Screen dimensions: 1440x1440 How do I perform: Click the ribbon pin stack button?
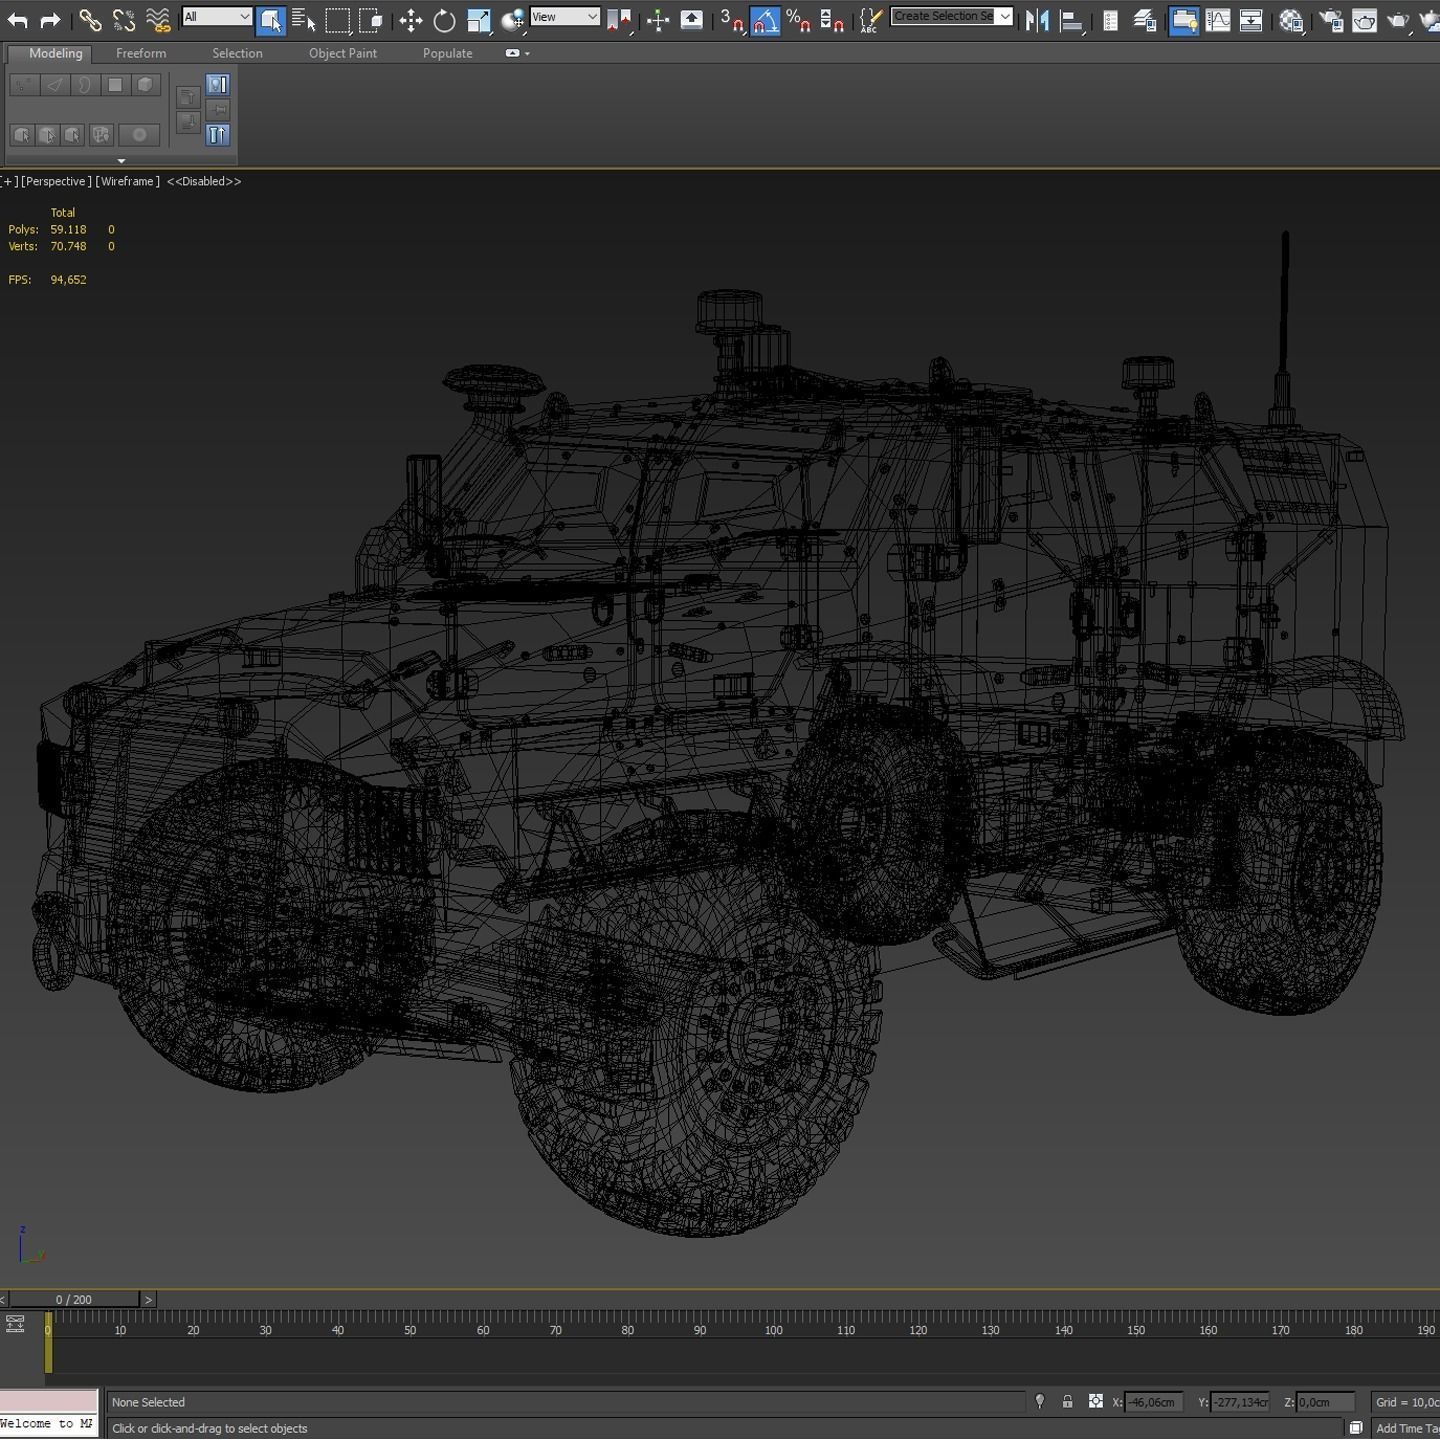(x=217, y=110)
